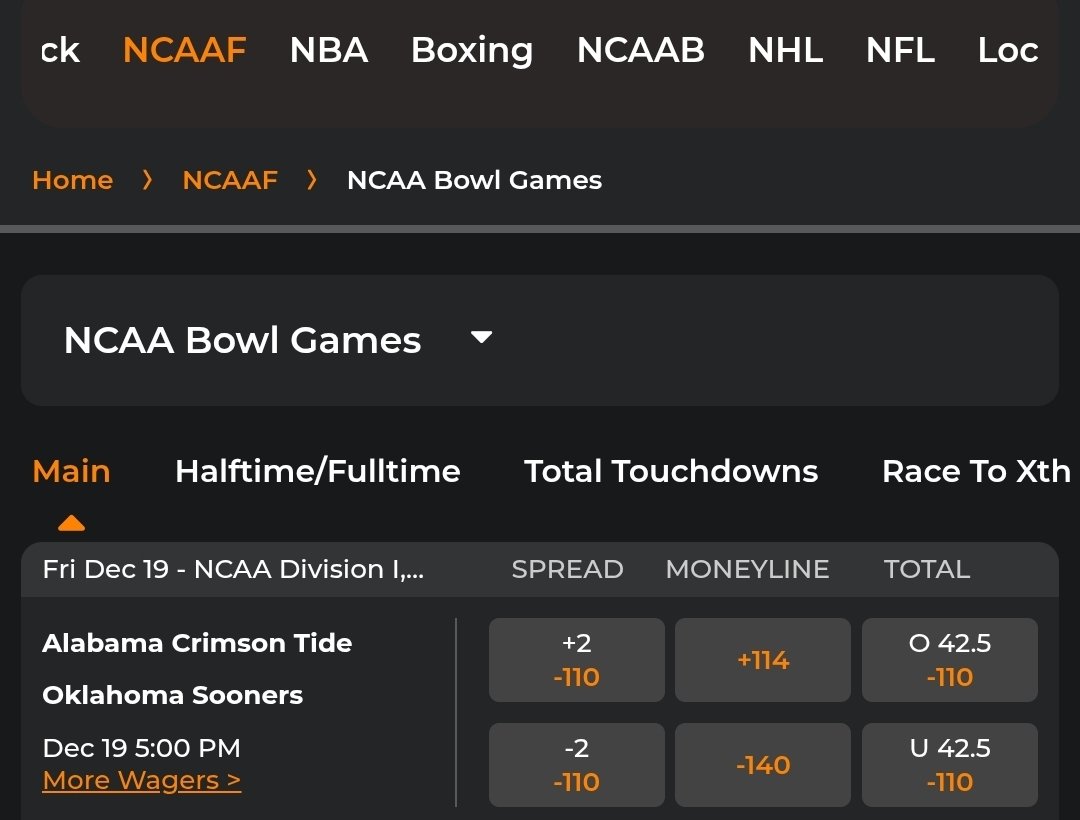1080x820 pixels.
Task: Switch to the Halftime/Fulltime tab
Action: click(317, 471)
